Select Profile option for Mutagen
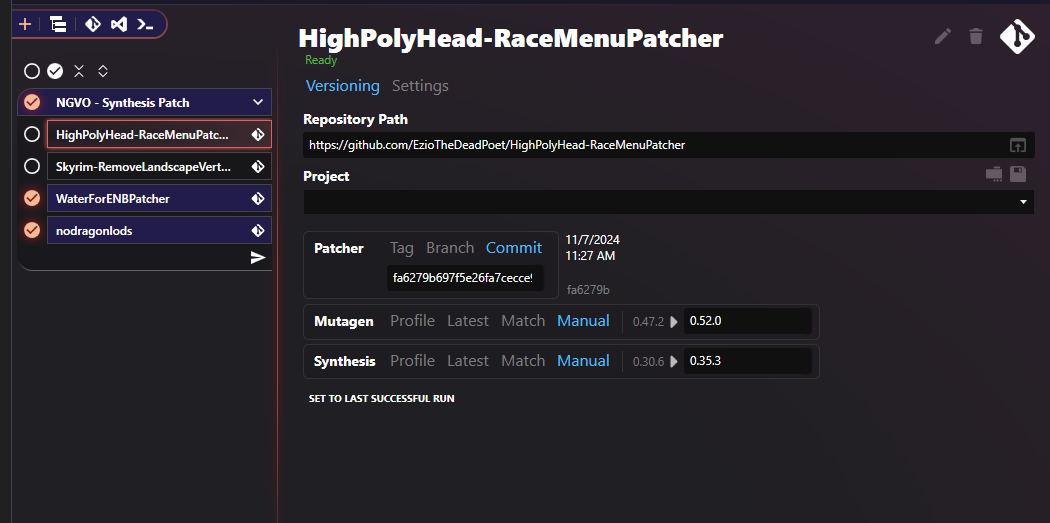1050x523 pixels. pyautogui.click(x=412, y=321)
